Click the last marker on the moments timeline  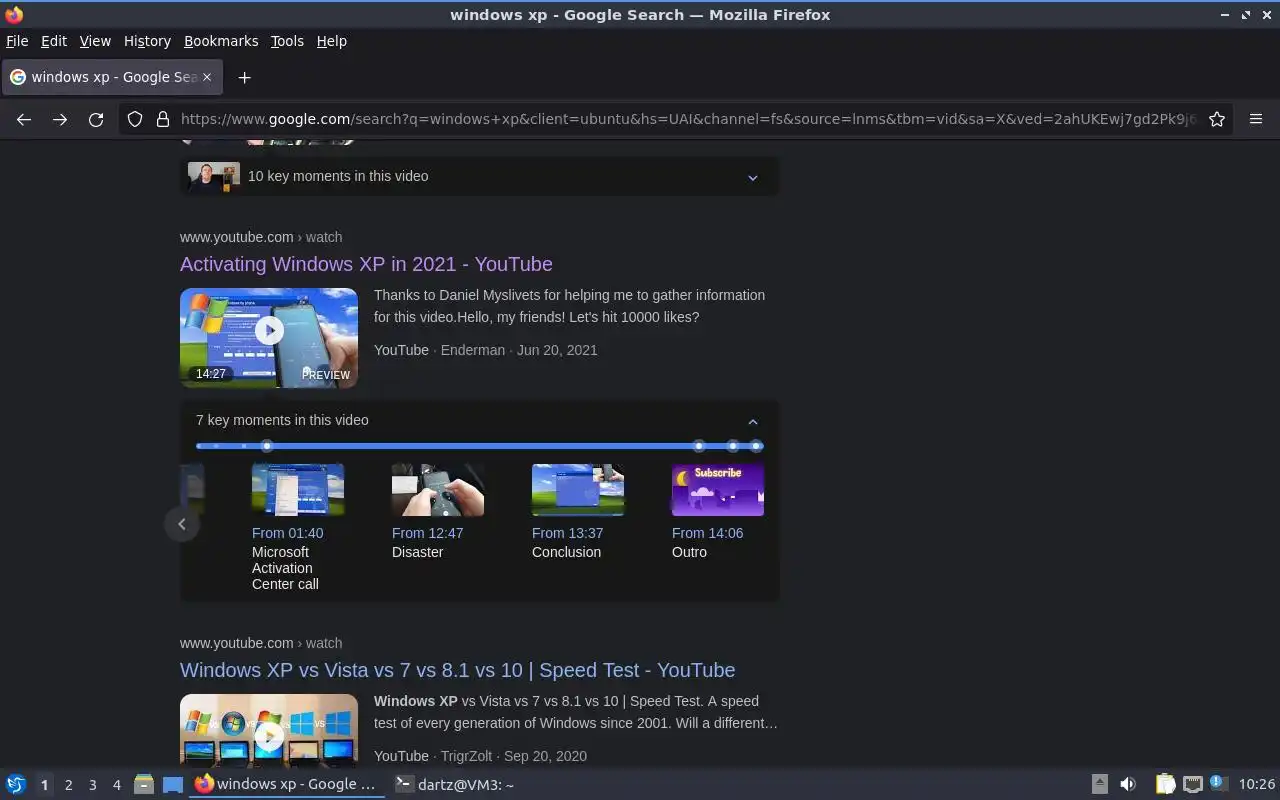(x=757, y=446)
